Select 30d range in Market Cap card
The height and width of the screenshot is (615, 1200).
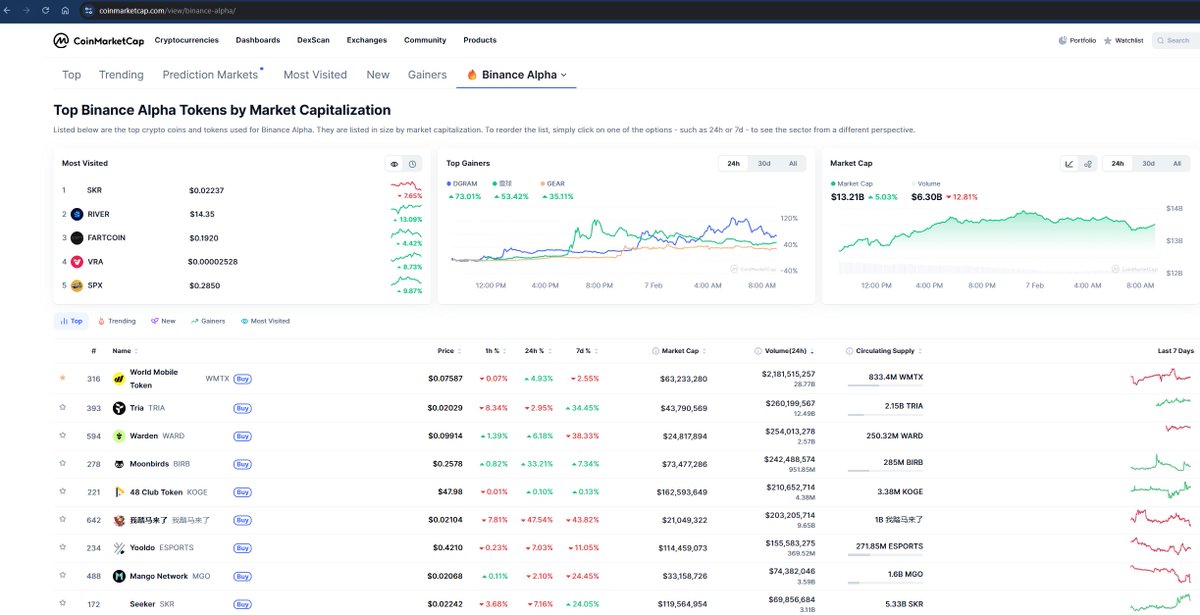(1148, 164)
